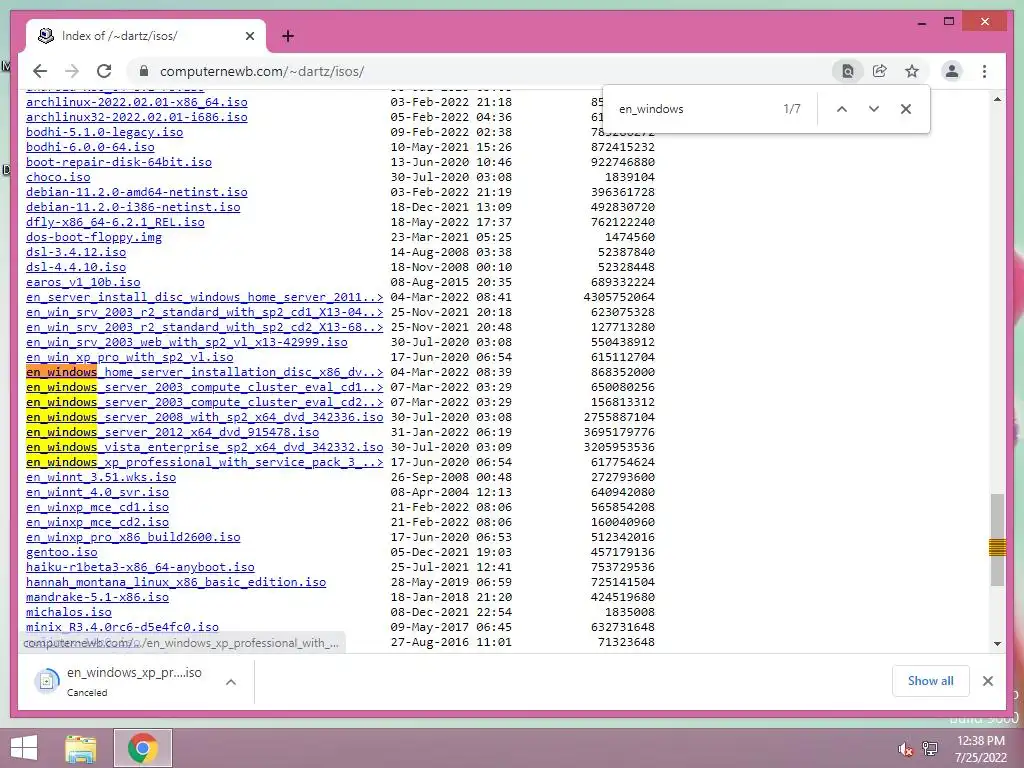
Task: Click the dsl-4.4.10.iso link
Action: click(76, 267)
